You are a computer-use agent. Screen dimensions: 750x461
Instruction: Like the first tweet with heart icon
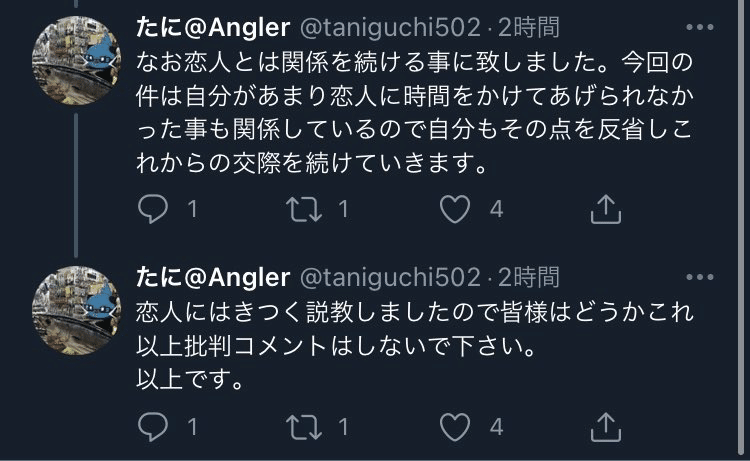click(455, 209)
